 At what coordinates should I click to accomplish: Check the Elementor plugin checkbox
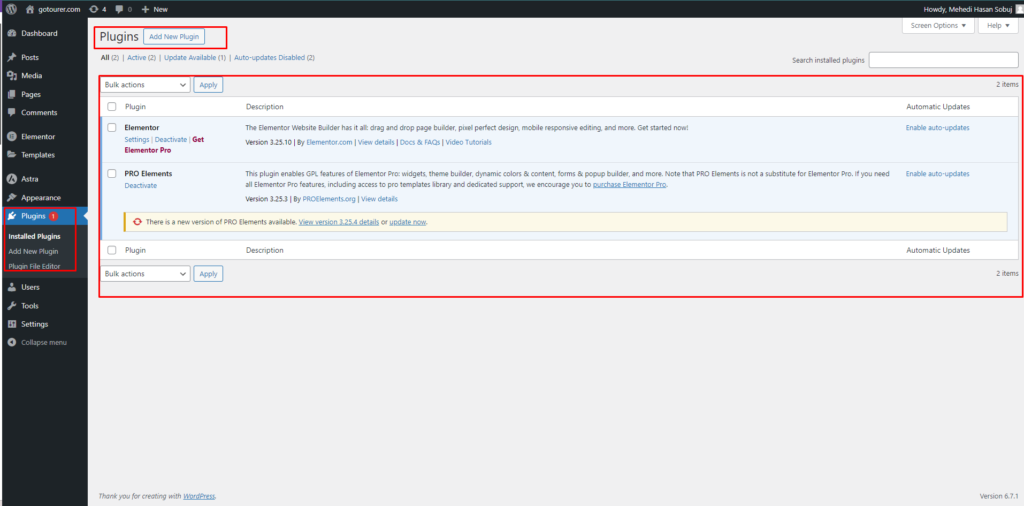(112, 127)
